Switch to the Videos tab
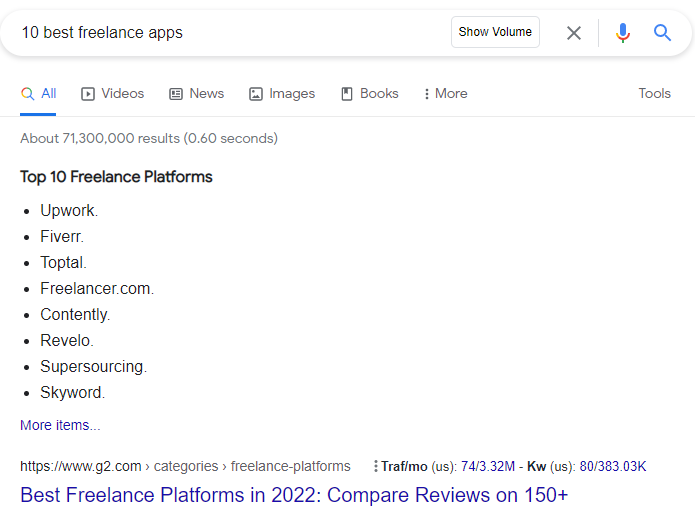Image resolution: width=695 pixels, height=507 pixels. [113, 94]
